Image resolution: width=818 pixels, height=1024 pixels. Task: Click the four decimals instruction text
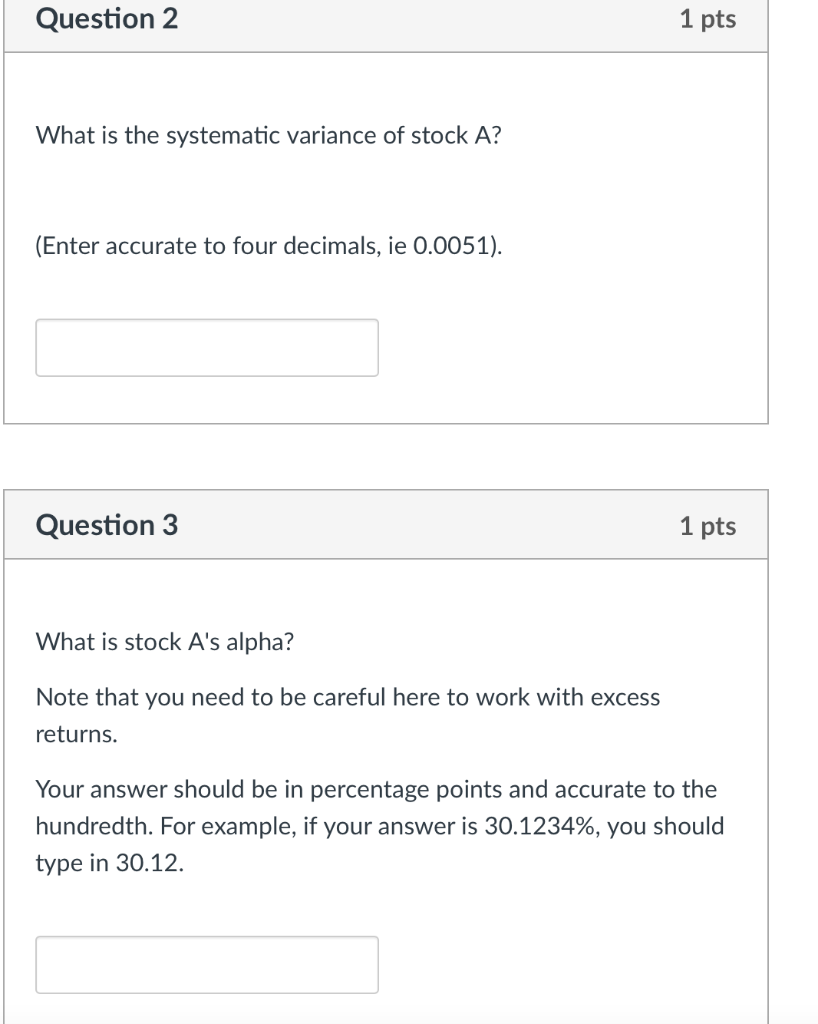point(268,247)
